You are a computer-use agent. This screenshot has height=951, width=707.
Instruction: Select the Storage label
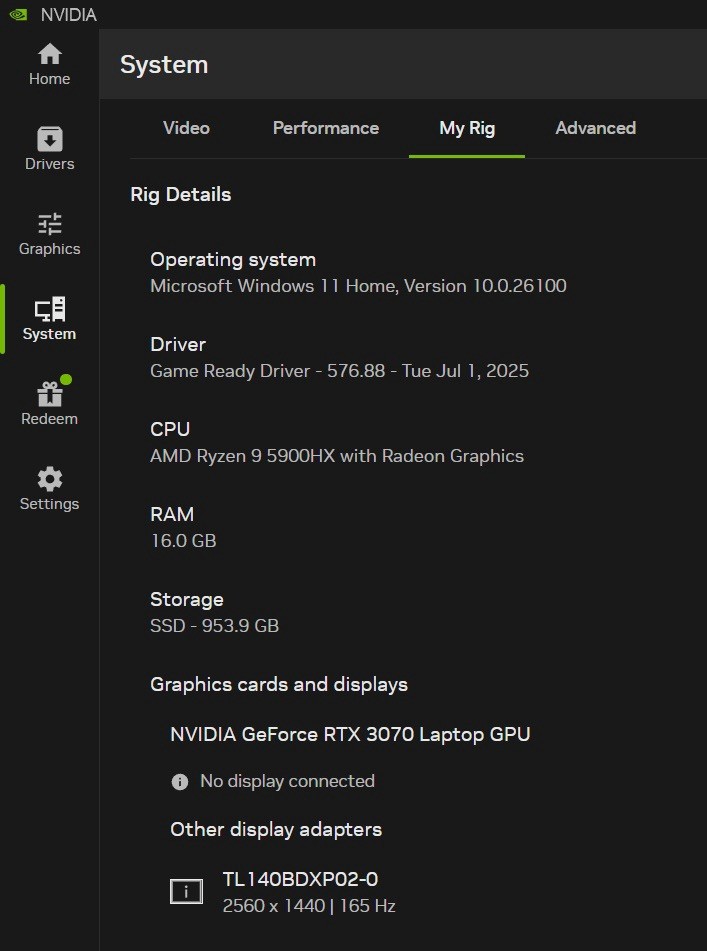click(x=187, y=599)
